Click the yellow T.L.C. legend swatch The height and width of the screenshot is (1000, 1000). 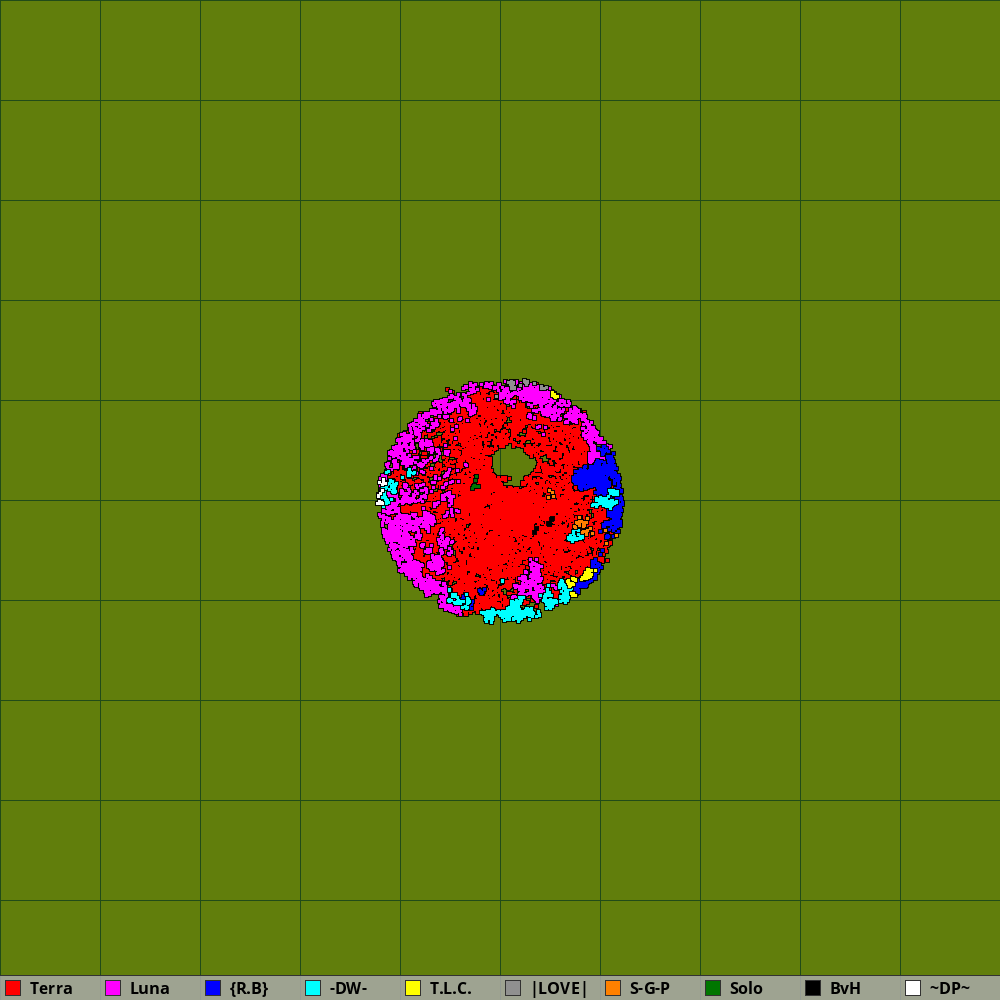[x=413, y=988]
